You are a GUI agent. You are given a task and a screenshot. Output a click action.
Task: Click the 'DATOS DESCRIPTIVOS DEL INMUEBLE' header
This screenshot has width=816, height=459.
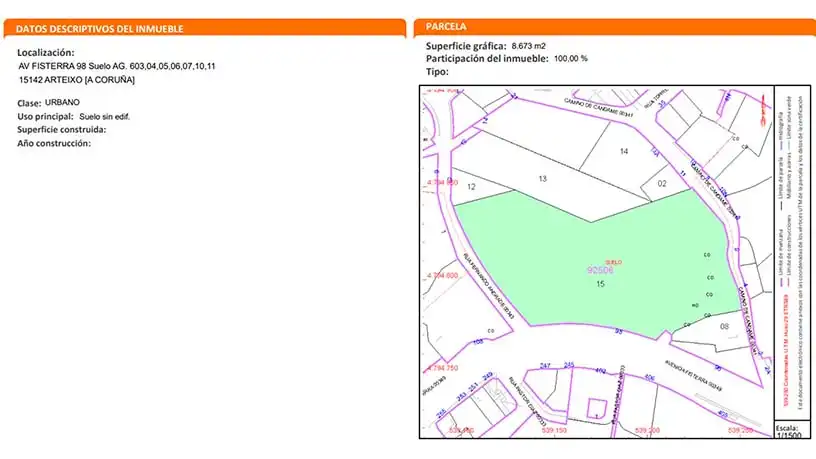pos(99,29)
